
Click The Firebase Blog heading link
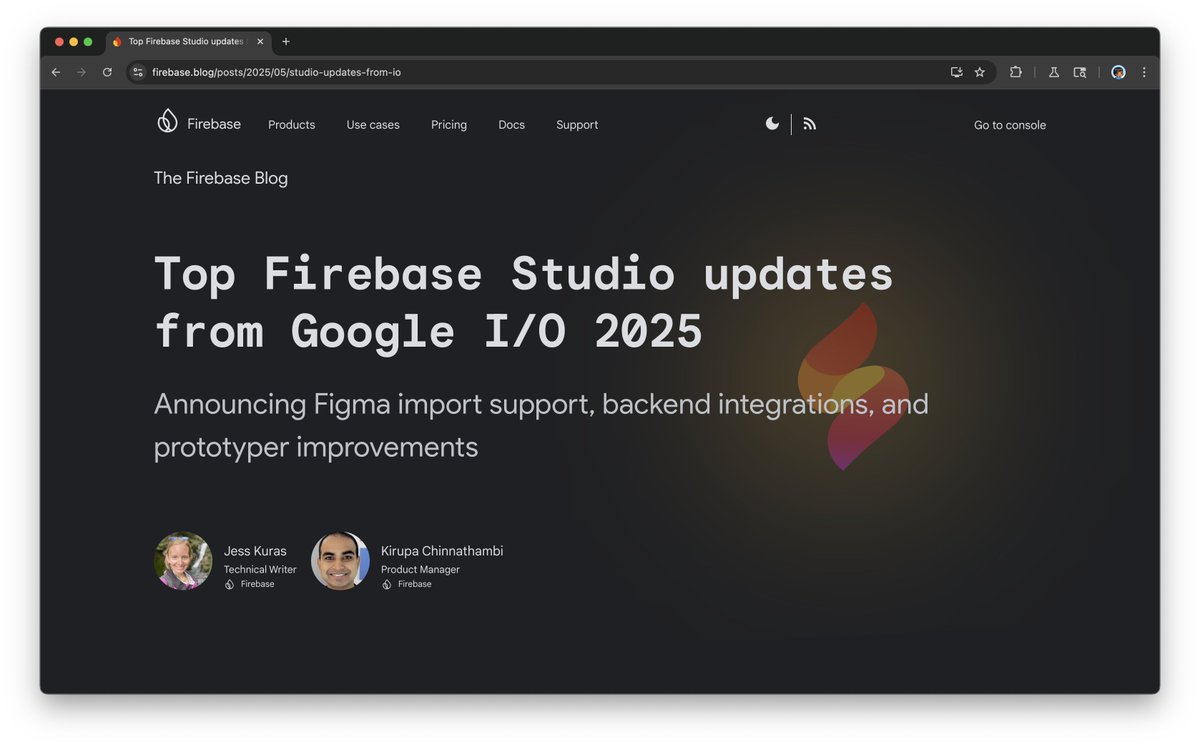pyautogui.click(x=221, y=178)
